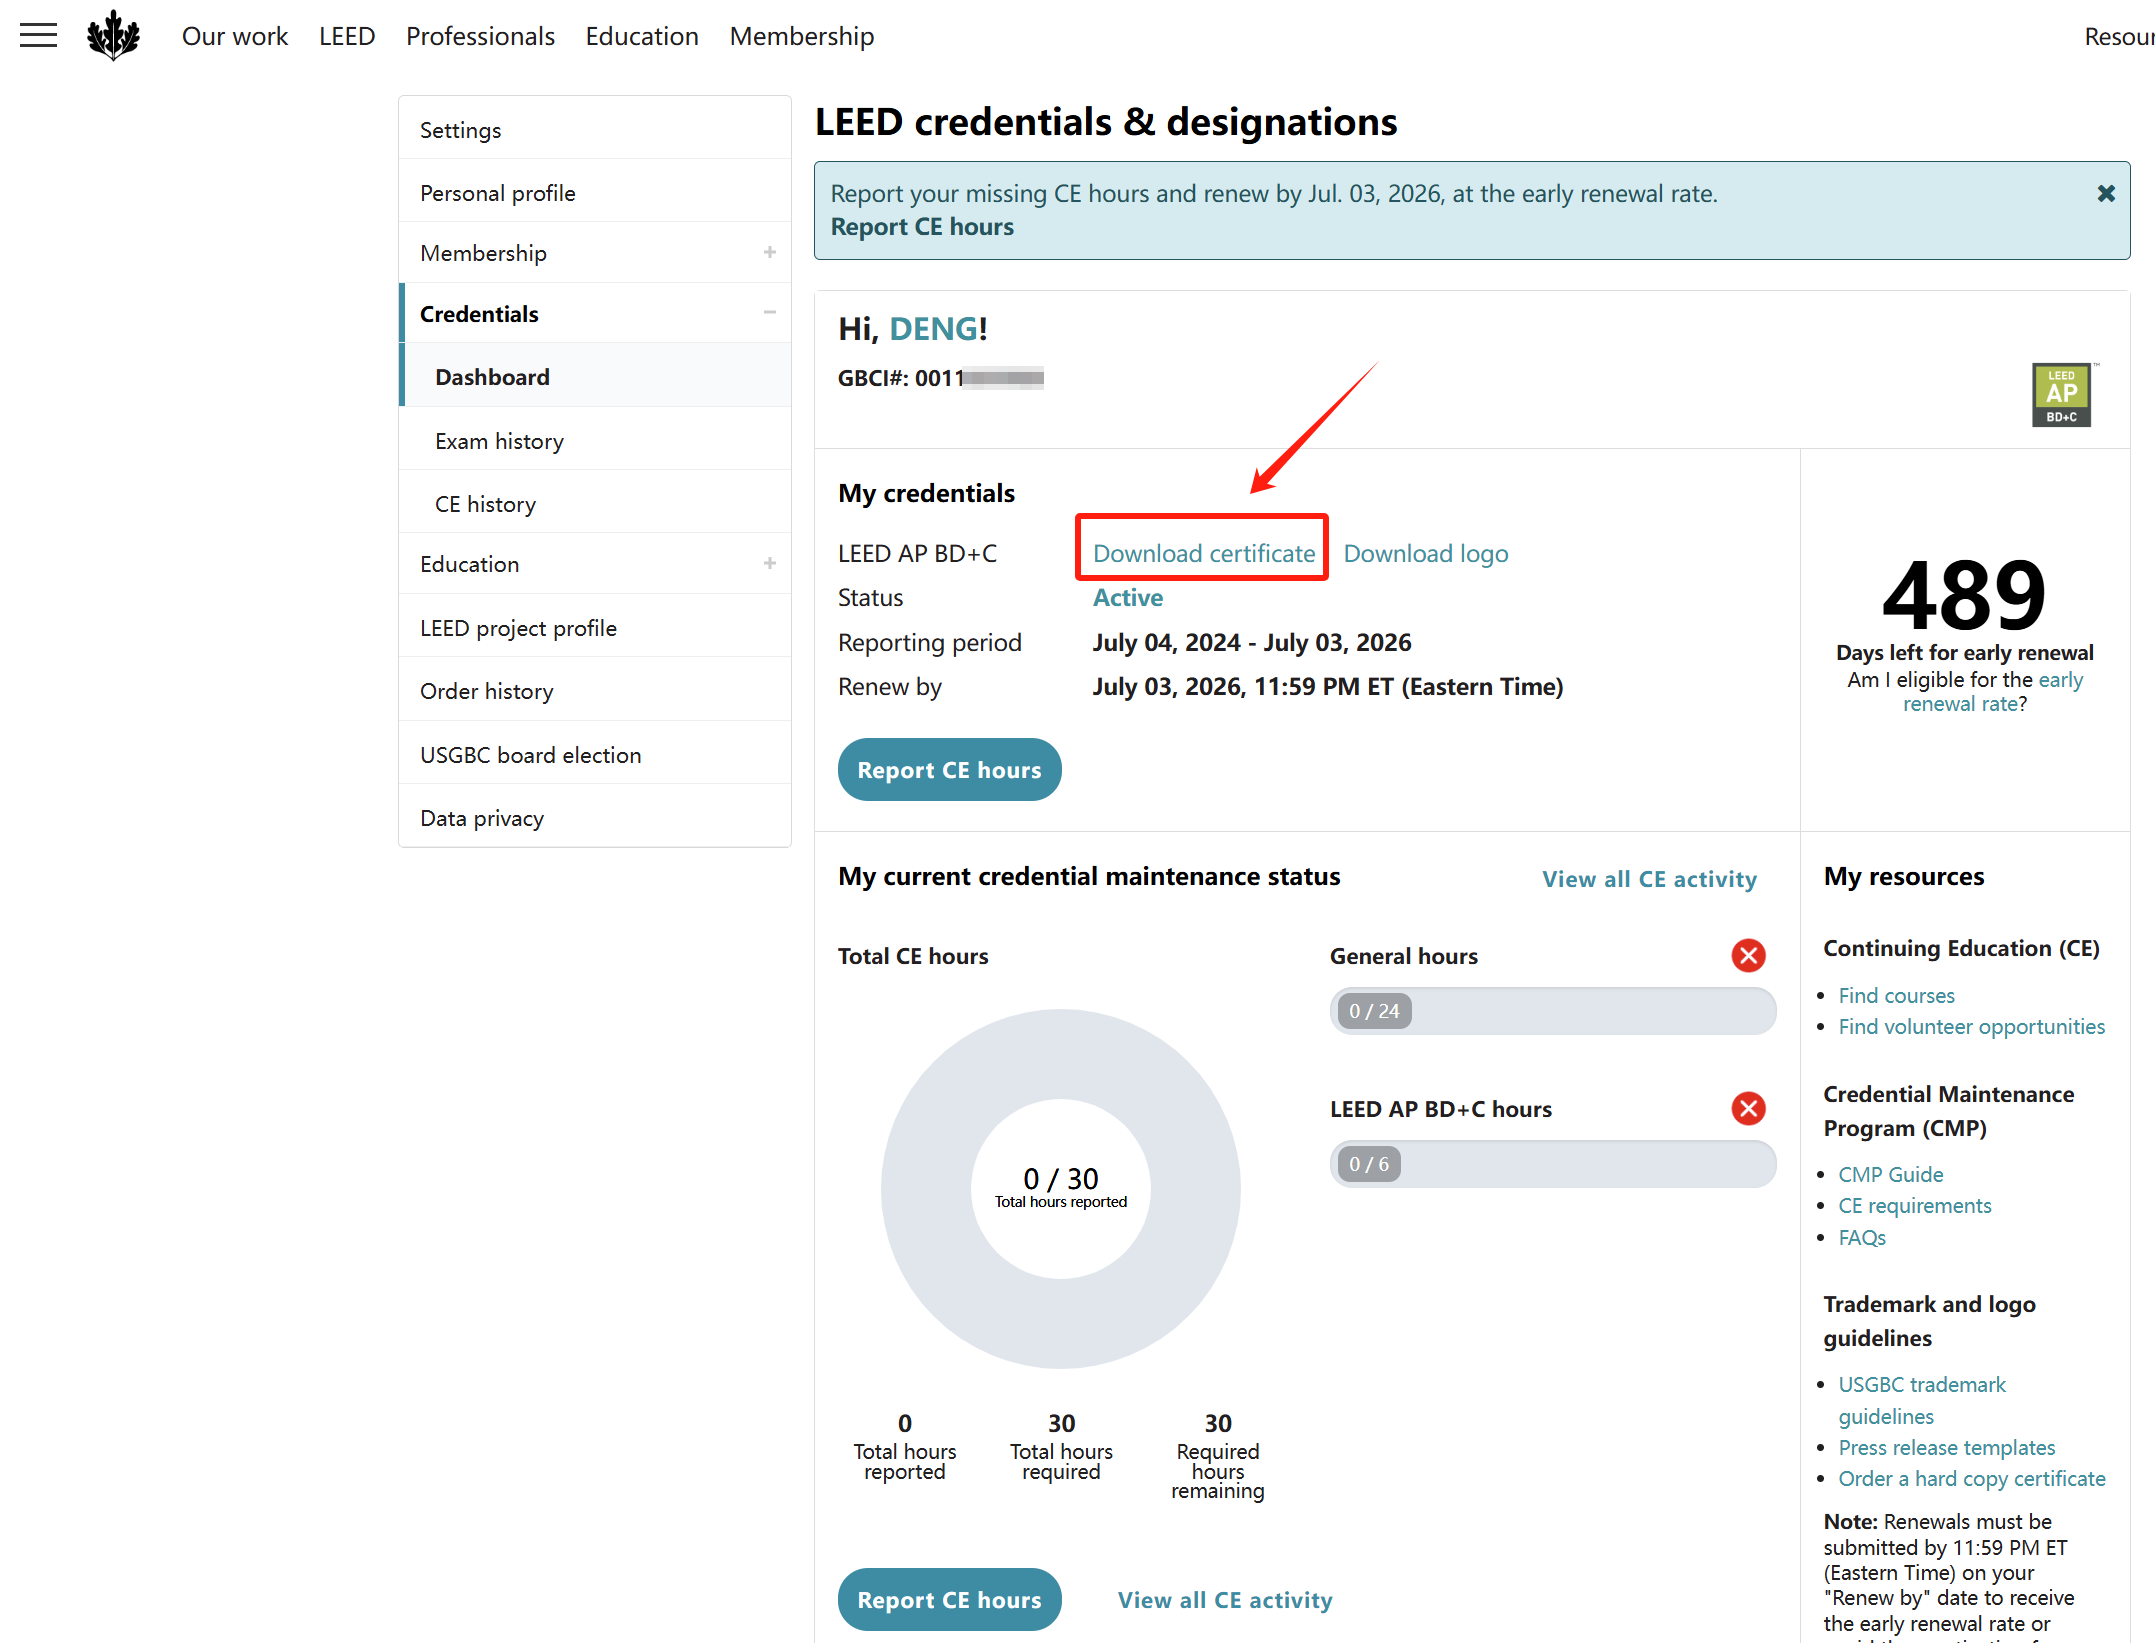Click the Active status text
The width and height of the screenshot is (2155, 1643).
1128,598
